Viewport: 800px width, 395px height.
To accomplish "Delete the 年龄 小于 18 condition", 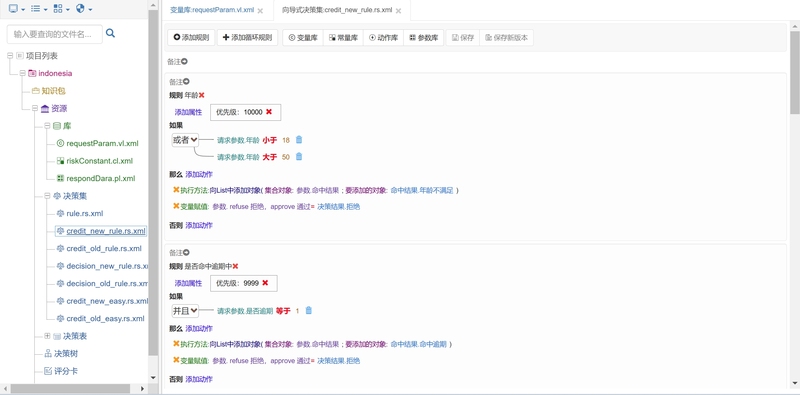I will click(x=299, y=139).
